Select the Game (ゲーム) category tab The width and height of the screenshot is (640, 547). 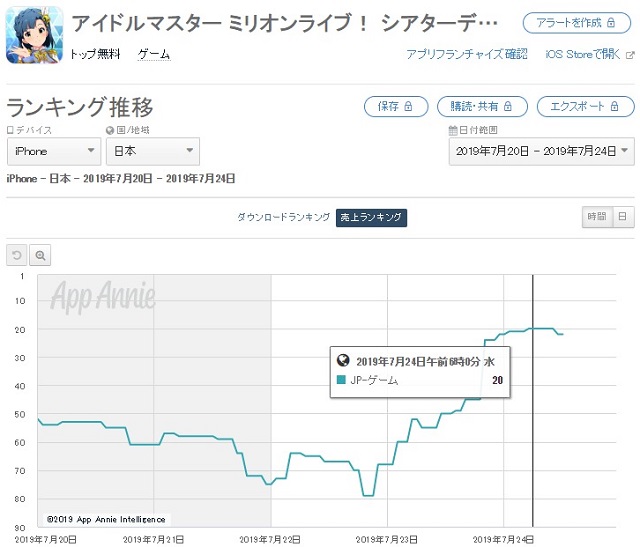(153, 54)
